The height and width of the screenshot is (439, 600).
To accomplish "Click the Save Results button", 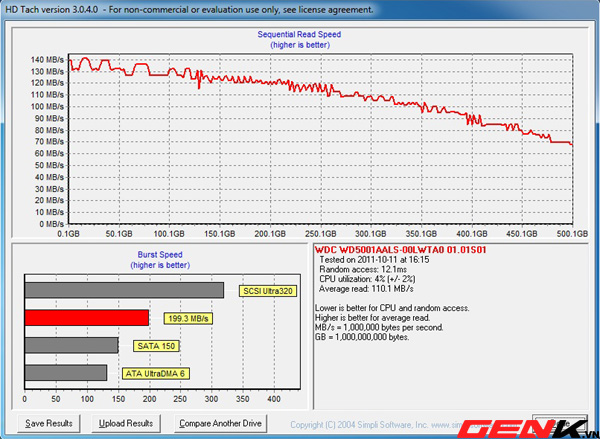I will point(49,423).
